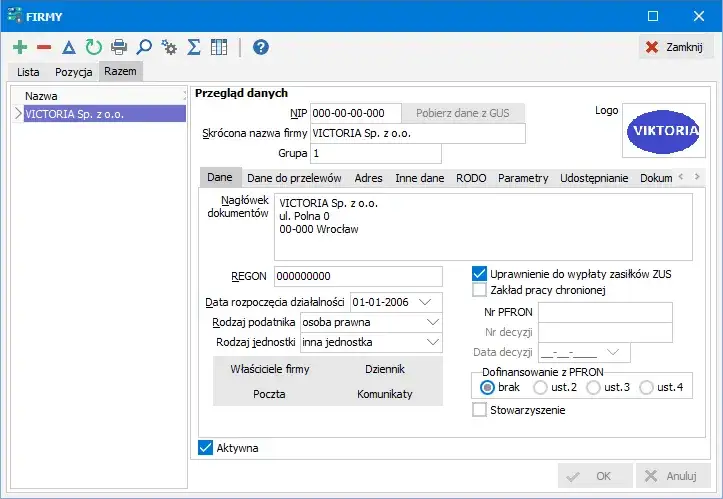Click the printer icon in toolbar
Screen dimensions: 723x499
[119, 47]
